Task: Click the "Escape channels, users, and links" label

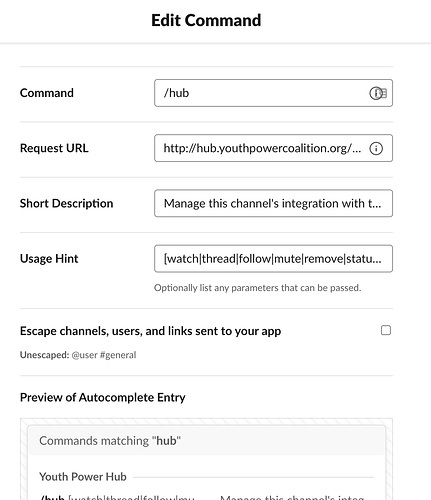Action: pyautogui.click(x=150, y=331)
